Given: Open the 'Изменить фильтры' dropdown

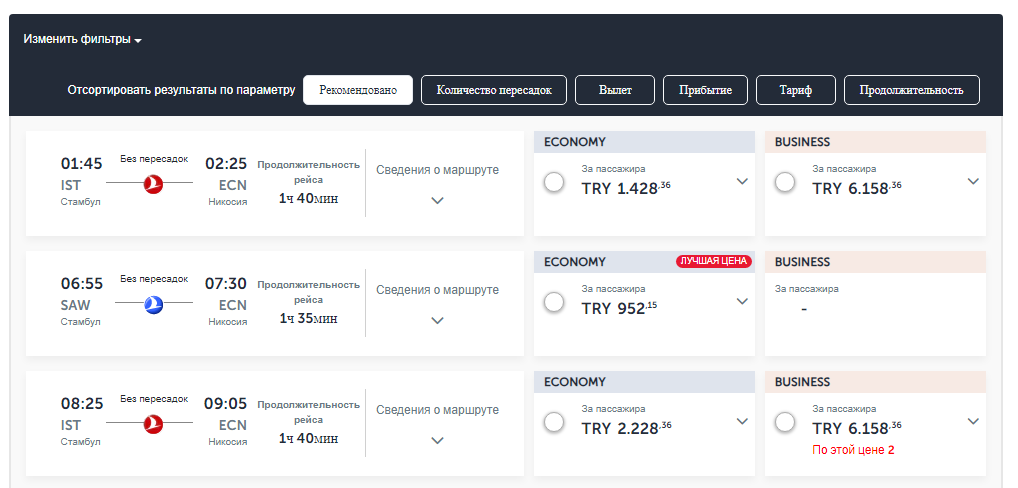Looking at the screenshot, I should (x=83, y=40).
